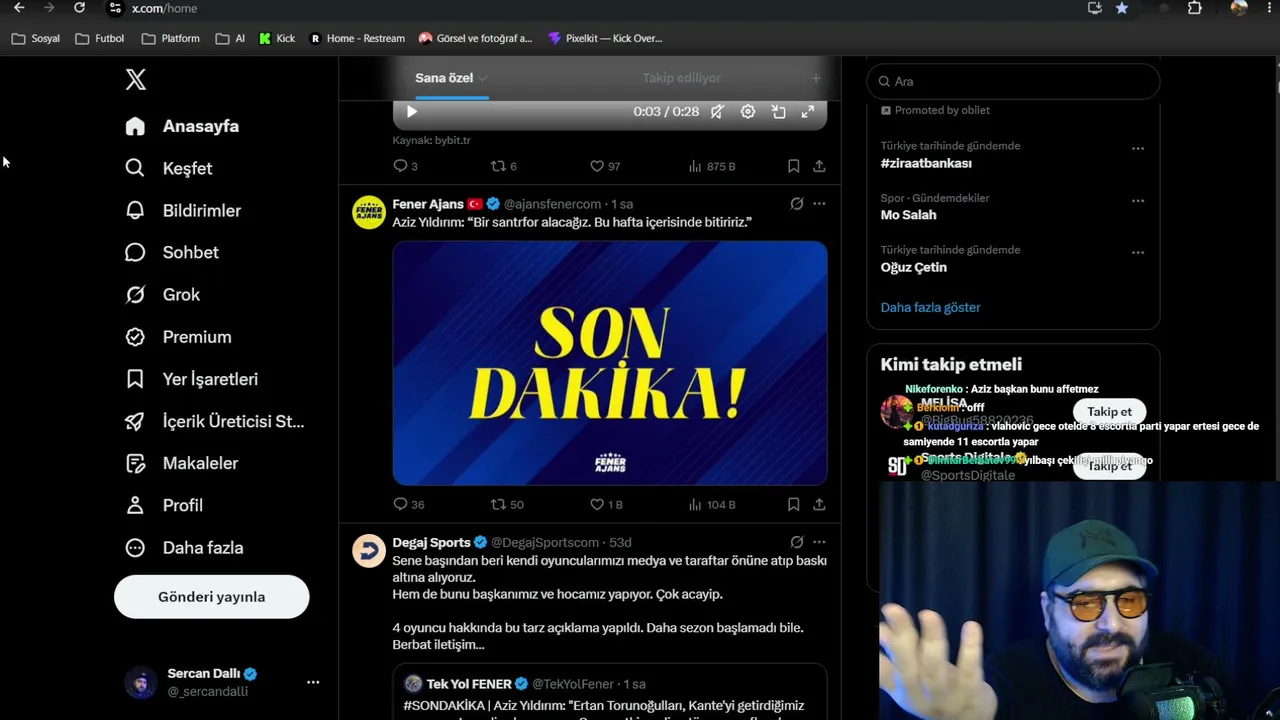
Task: Open the Kick bookmark
Action: (x=277, y=39)
